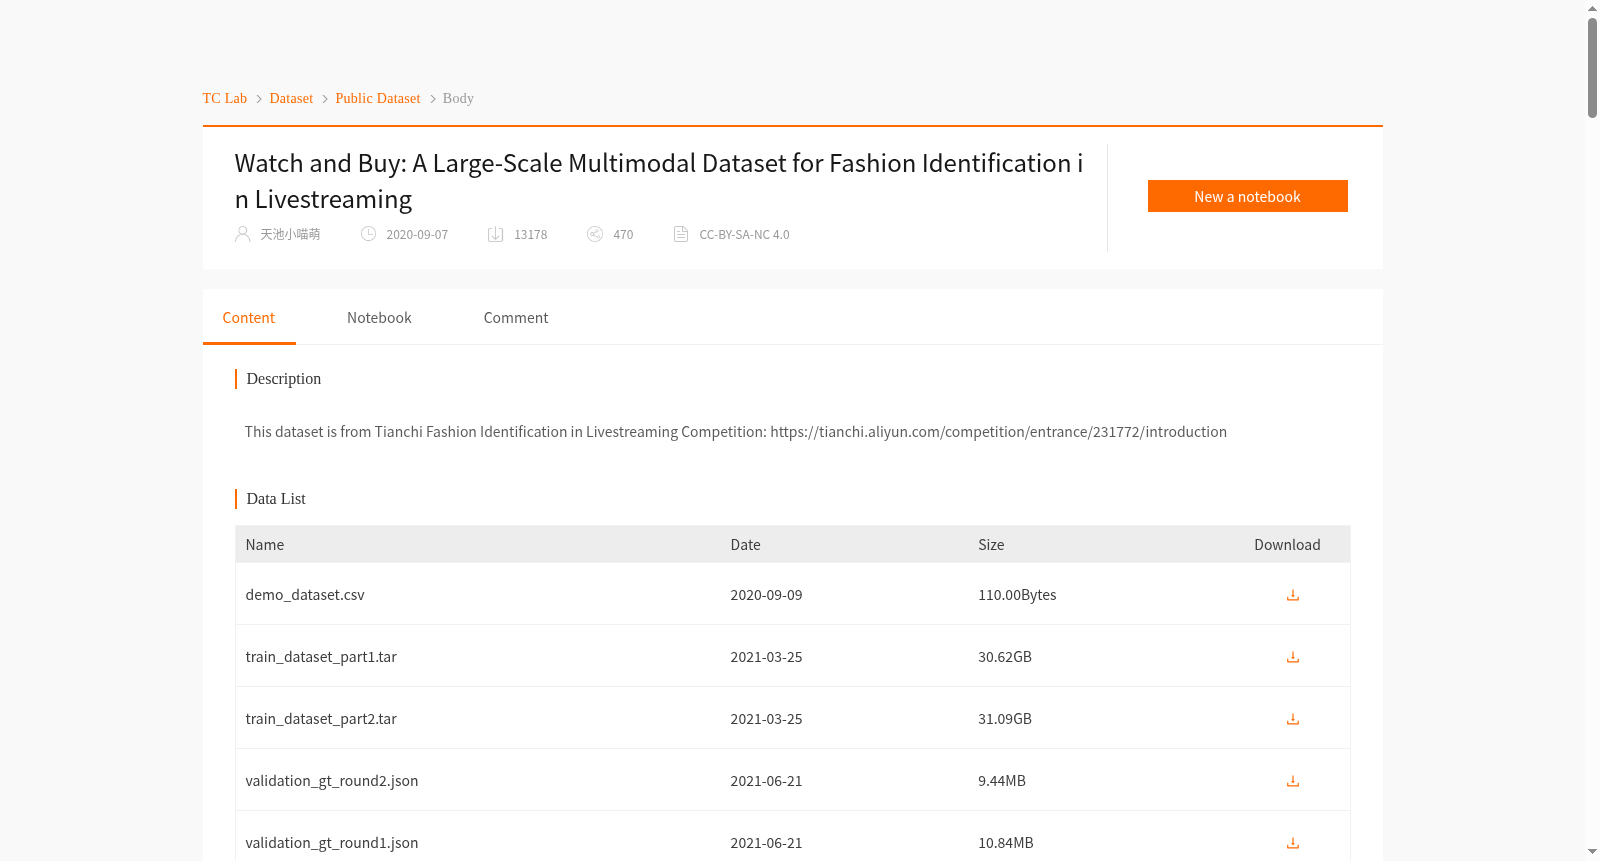Click the license document icon

click(681, 234)
